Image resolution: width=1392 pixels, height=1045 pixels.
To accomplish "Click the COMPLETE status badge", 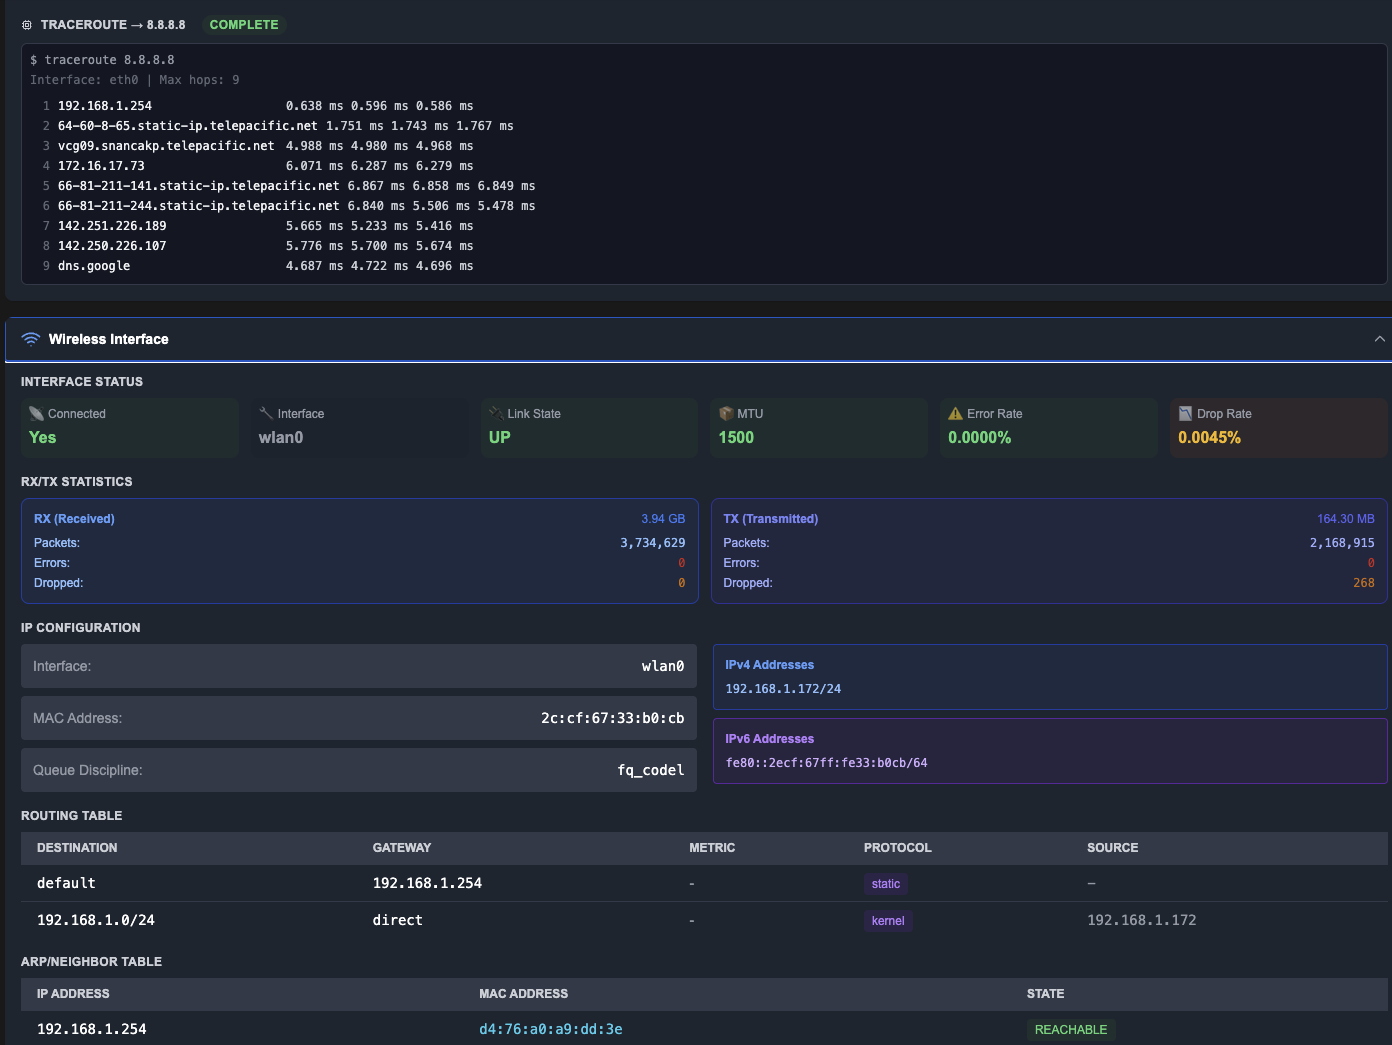I will tap(244, 25).
